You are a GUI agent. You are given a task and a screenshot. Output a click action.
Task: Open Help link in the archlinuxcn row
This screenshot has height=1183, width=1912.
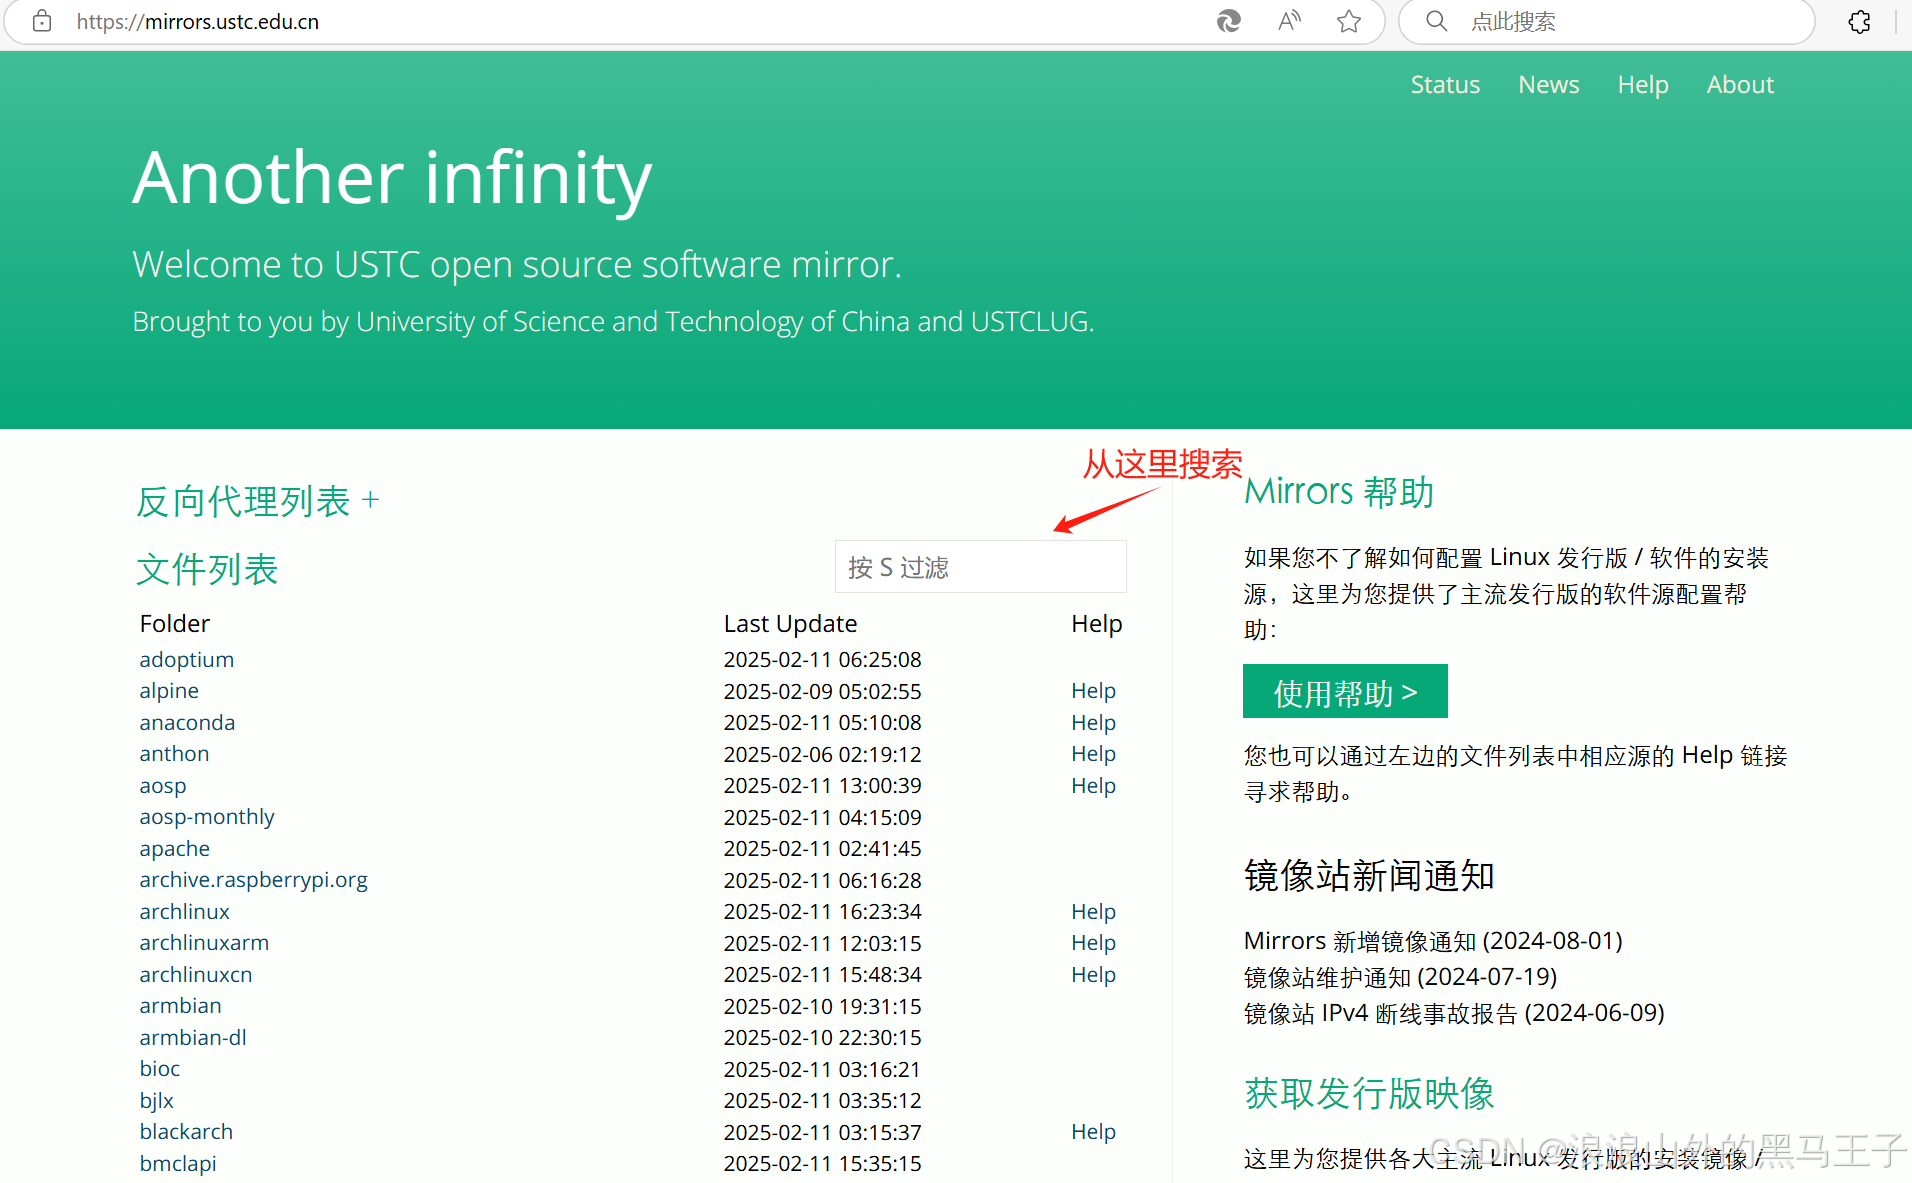coord(1093,975)
